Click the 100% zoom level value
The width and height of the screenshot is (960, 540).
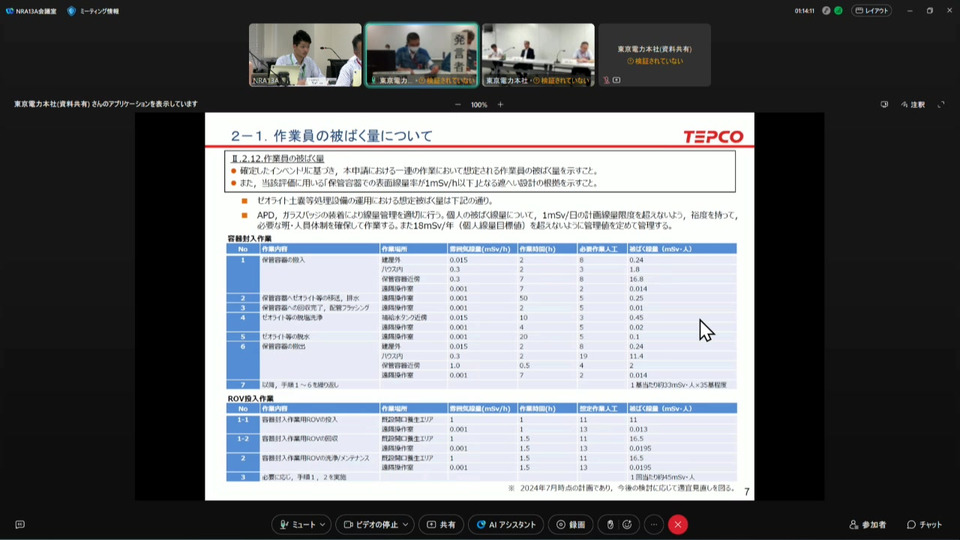[x=479, y=105]
